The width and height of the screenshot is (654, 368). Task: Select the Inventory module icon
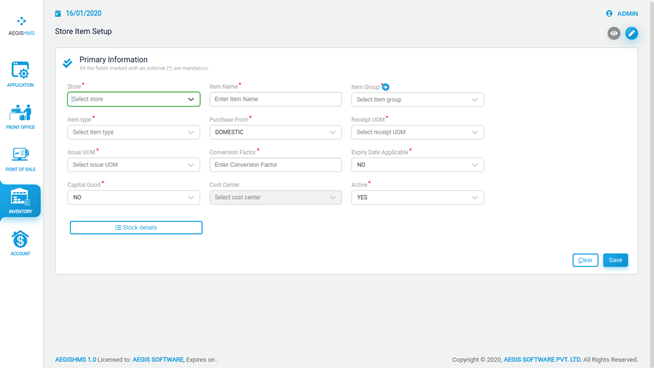pyautogui.click(x=20, y=197)
